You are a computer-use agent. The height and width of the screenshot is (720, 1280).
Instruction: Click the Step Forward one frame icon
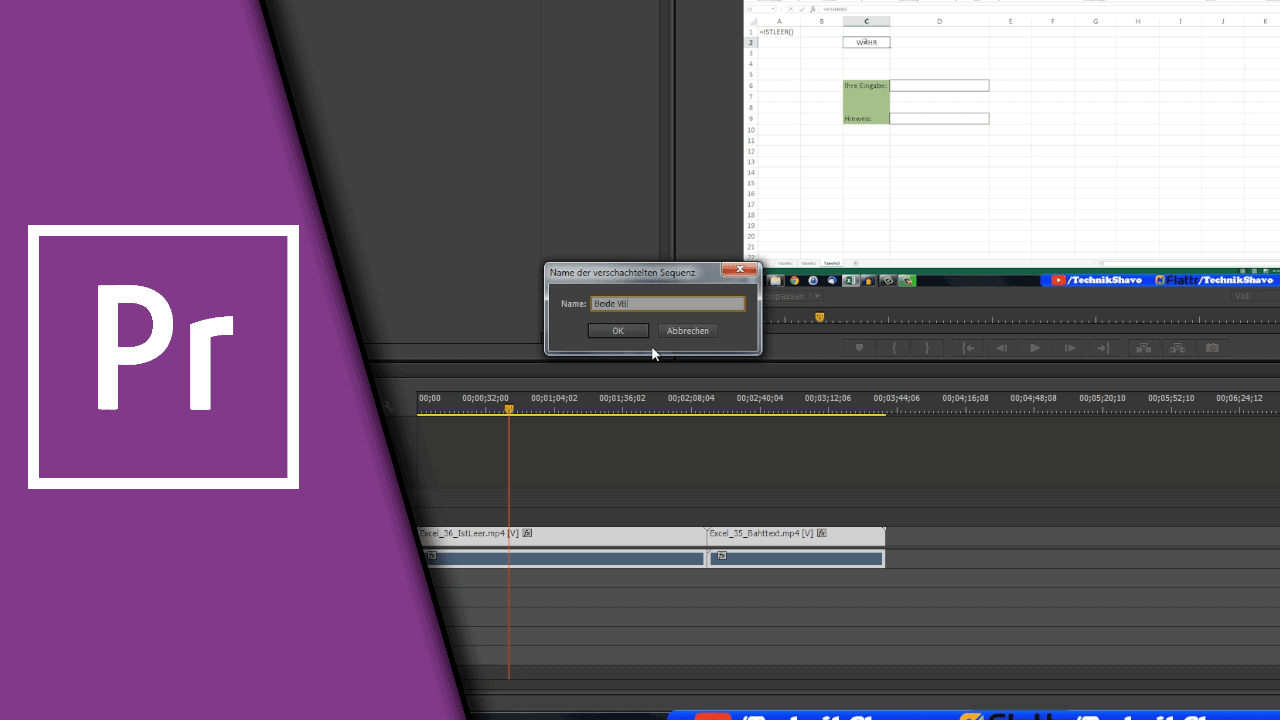pos(1069,348)
